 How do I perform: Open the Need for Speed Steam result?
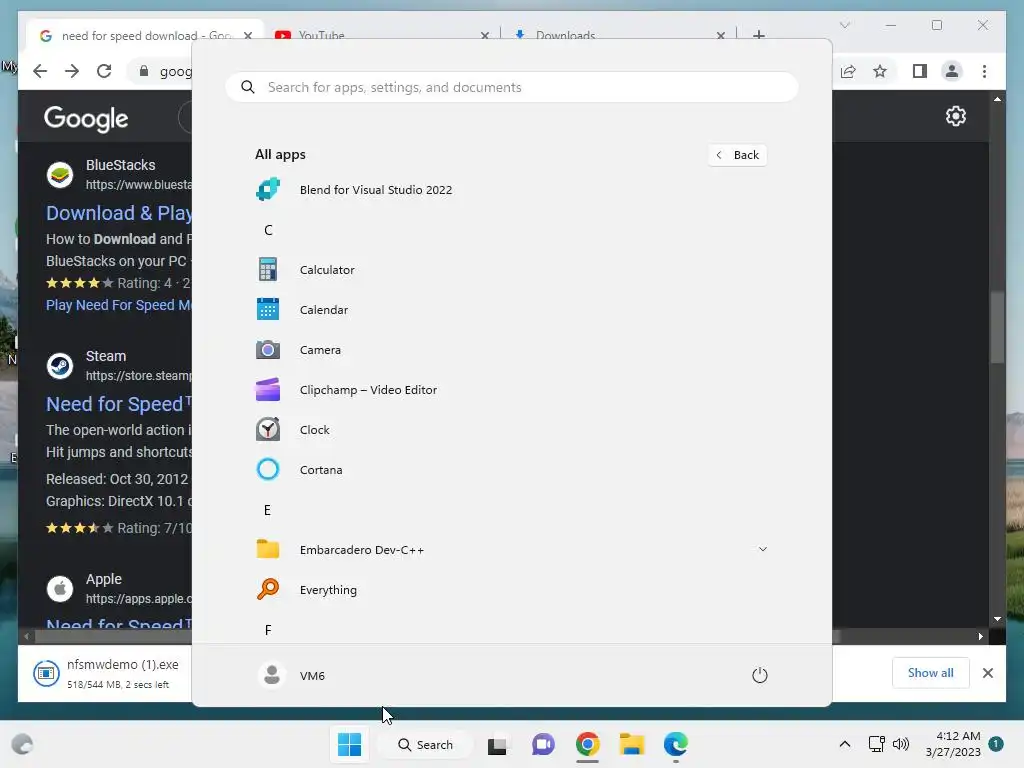click(x=119, y=404)
